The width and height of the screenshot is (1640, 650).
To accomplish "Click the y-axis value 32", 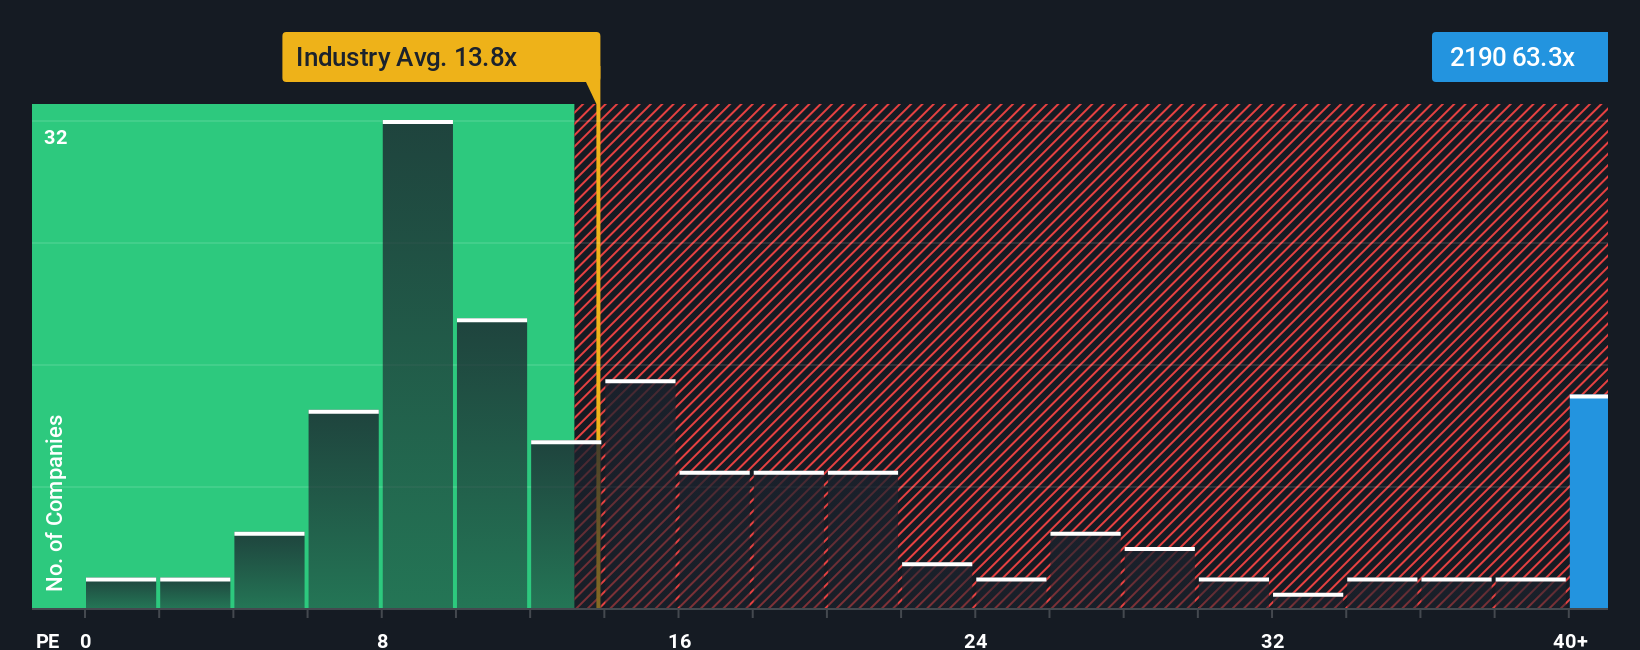I will [x=56, y=137].
